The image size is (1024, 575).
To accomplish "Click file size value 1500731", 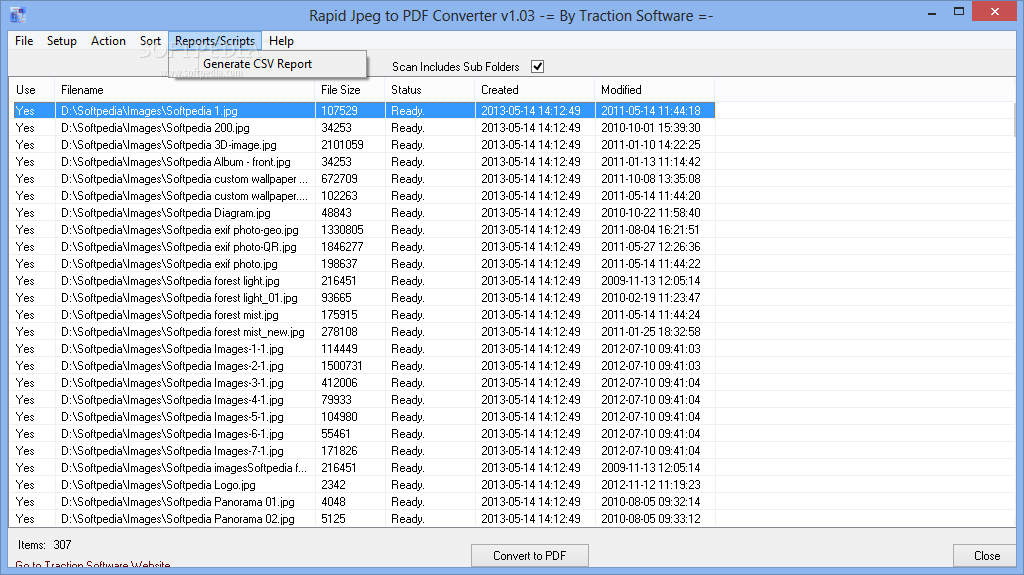I will 342,366.
